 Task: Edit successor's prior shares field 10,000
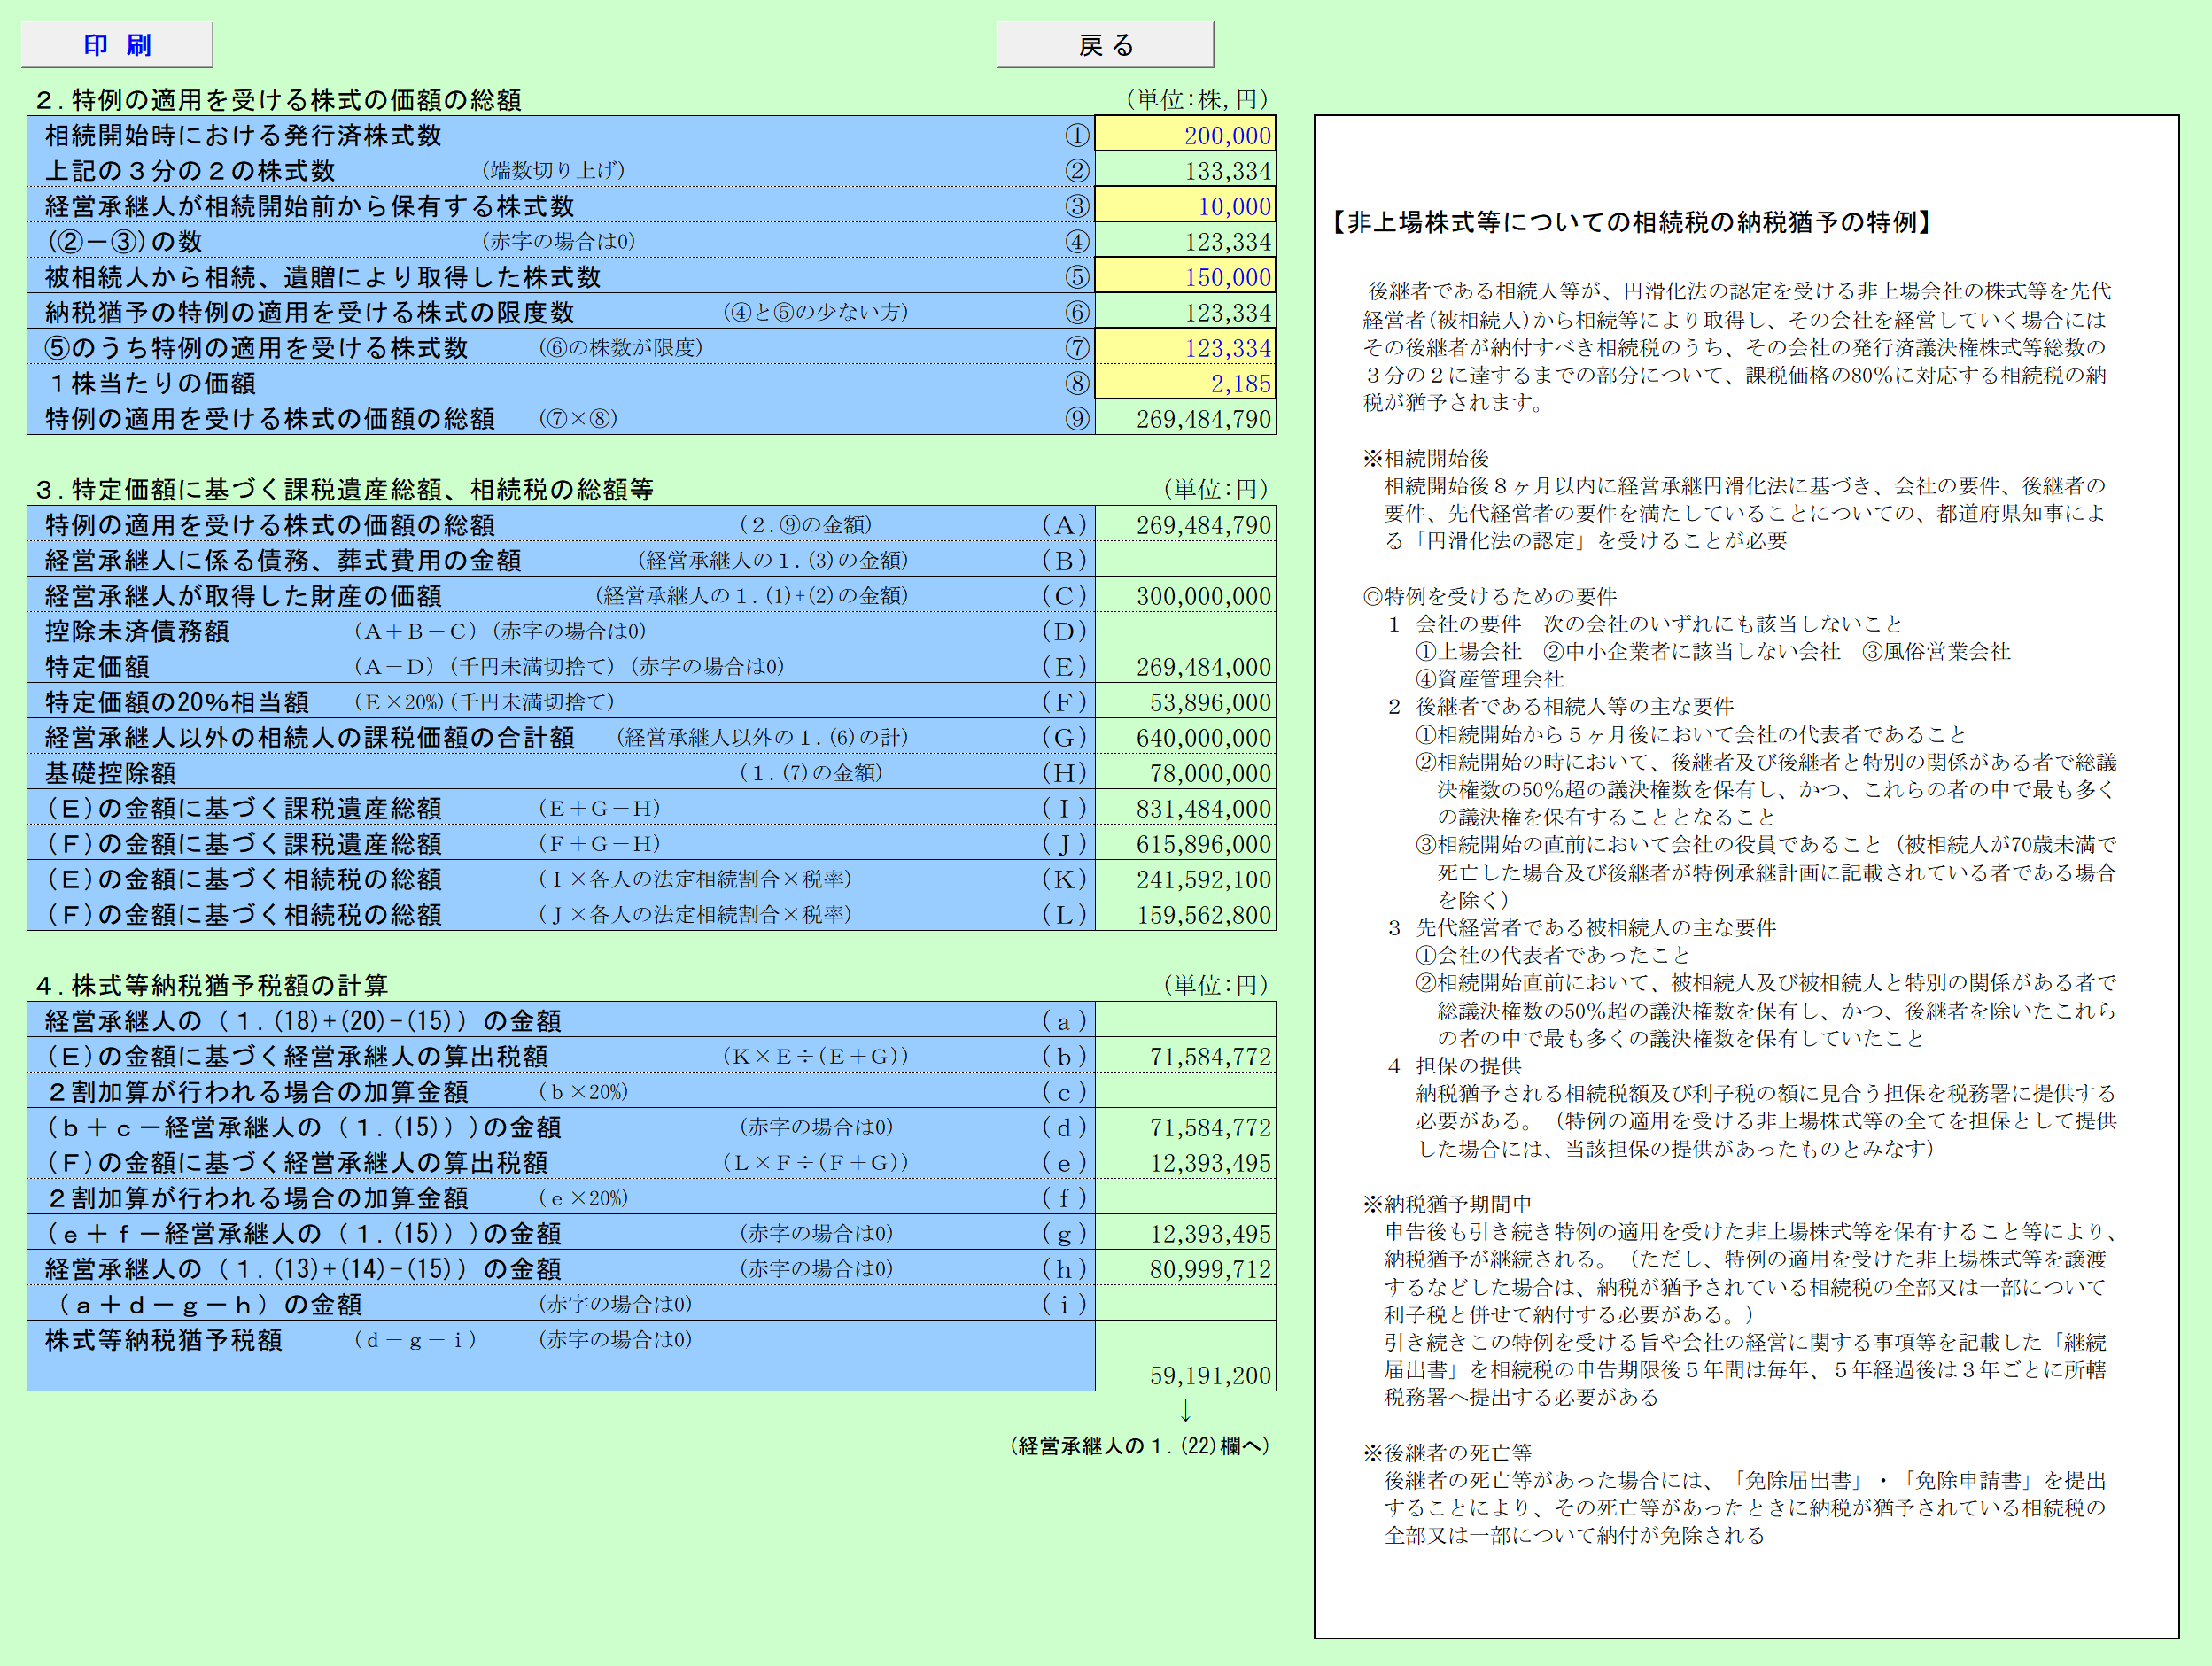(x=1185, y=206)
